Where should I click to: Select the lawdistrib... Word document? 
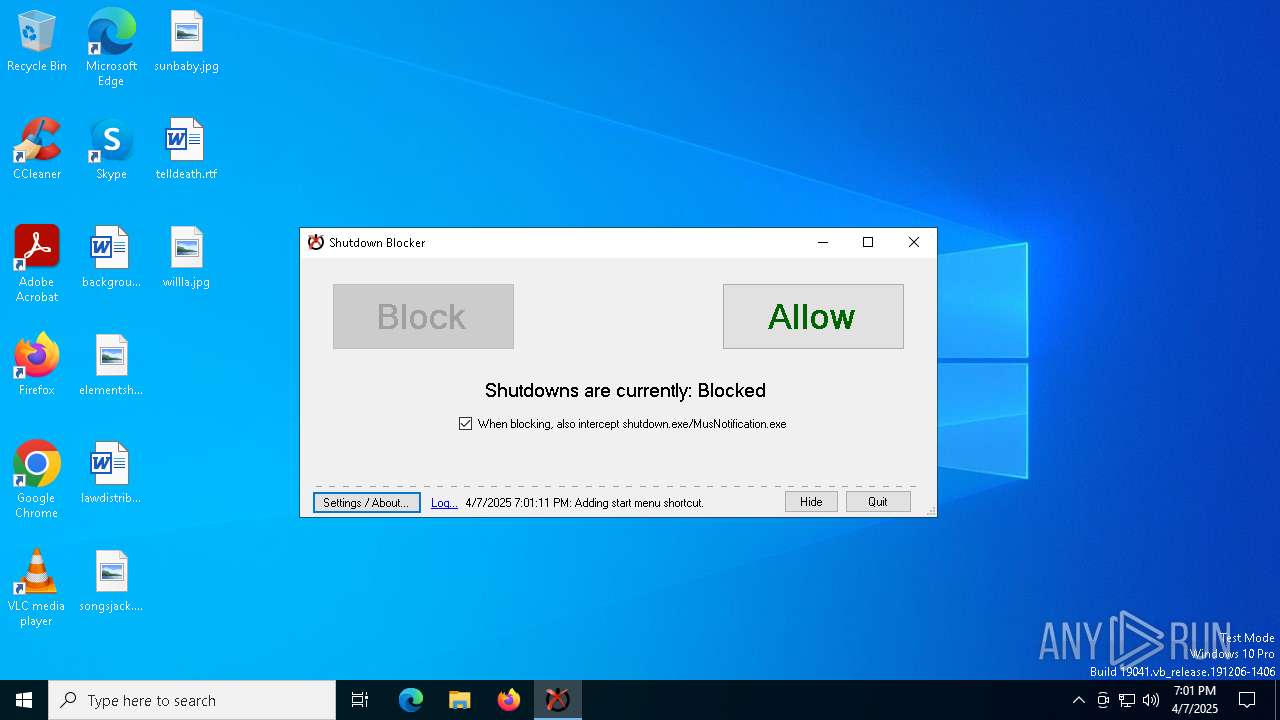pyautogui.click(x=111, y=473)
